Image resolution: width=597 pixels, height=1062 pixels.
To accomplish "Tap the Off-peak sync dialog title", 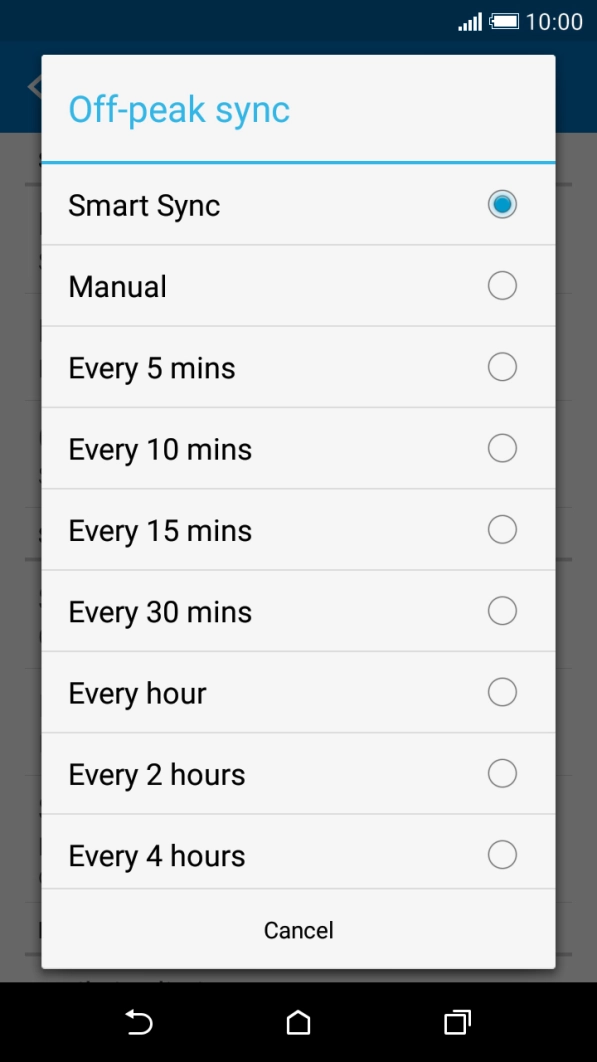I will click(179, 109).
